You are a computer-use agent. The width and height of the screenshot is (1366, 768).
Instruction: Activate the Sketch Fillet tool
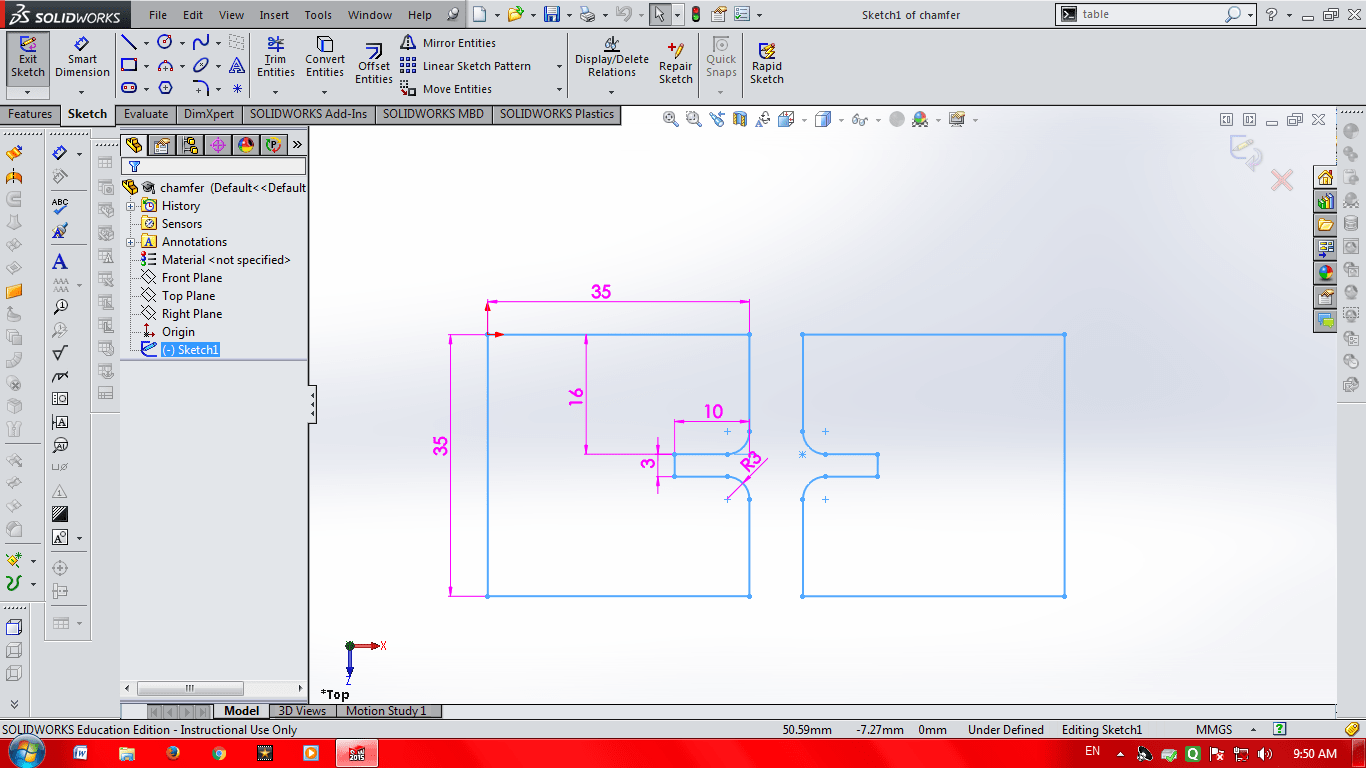pyautogui.click(x=201, y=88)
